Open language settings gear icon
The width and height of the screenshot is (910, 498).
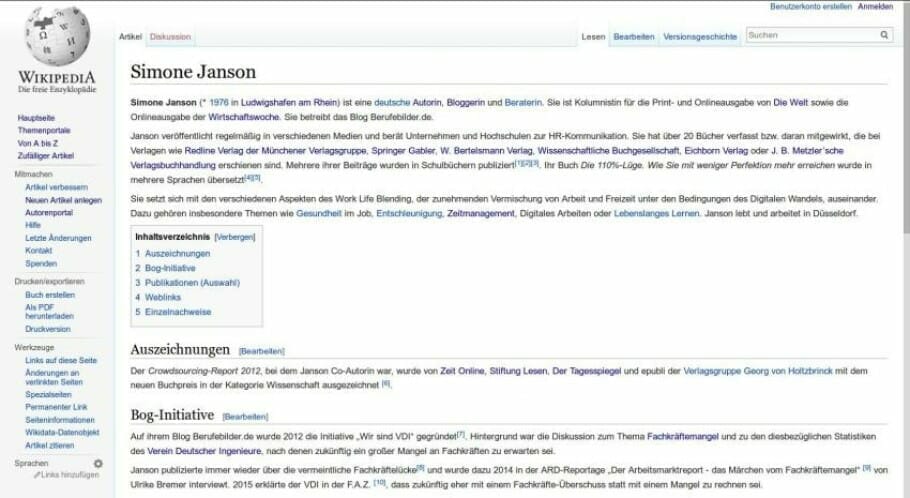98,464
